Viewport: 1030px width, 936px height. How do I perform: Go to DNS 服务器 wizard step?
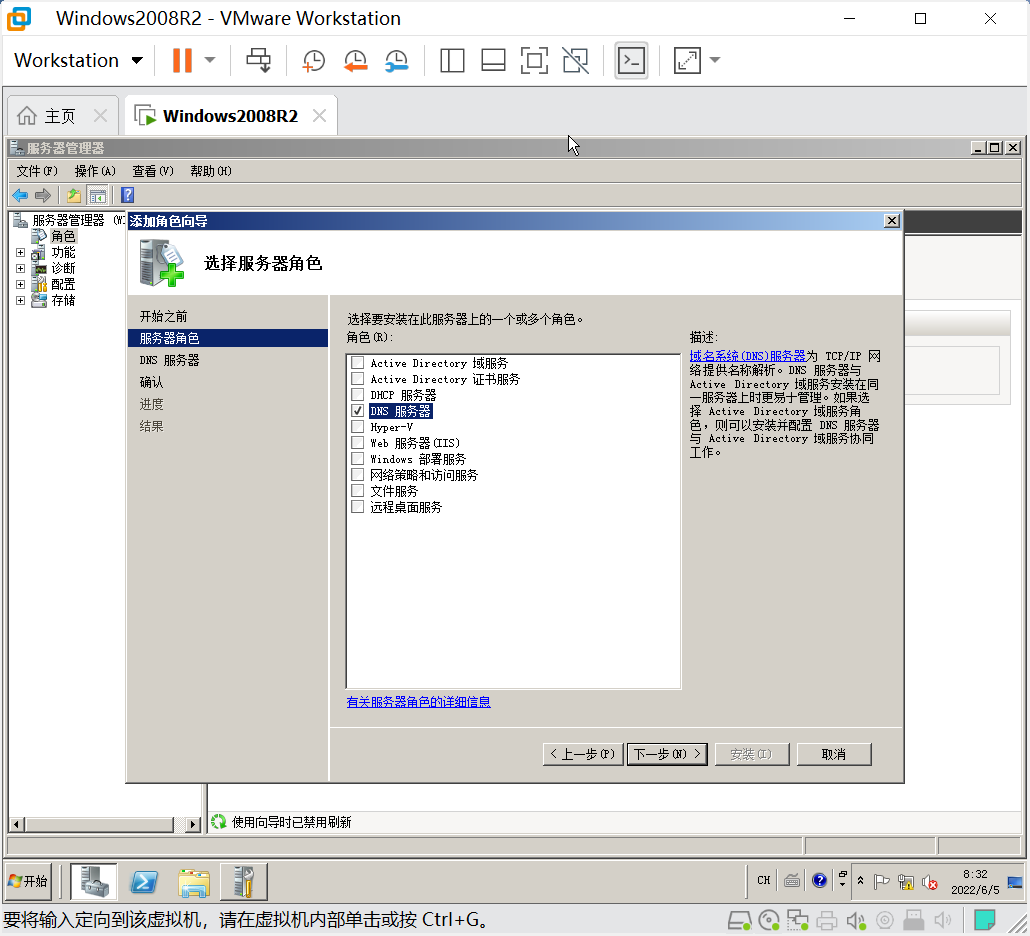pos(169,361)
